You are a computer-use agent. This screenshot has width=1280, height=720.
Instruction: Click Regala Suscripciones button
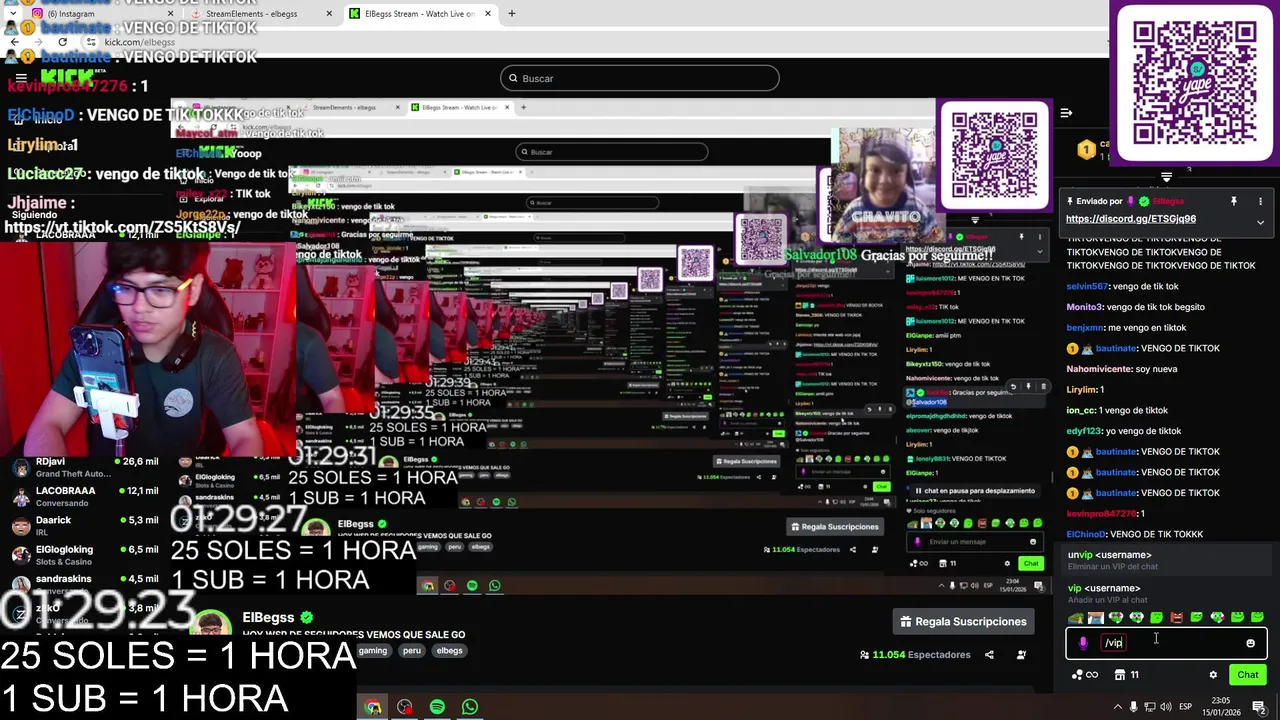click(x=963, y=622)
